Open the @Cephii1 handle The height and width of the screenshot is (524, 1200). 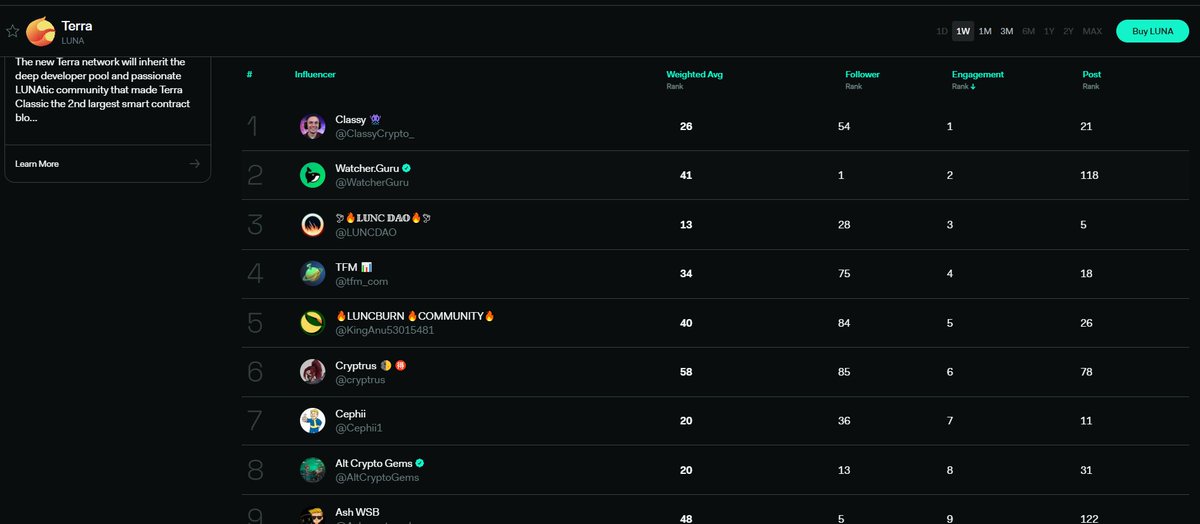pyautogui.click(x=359, y=428)
